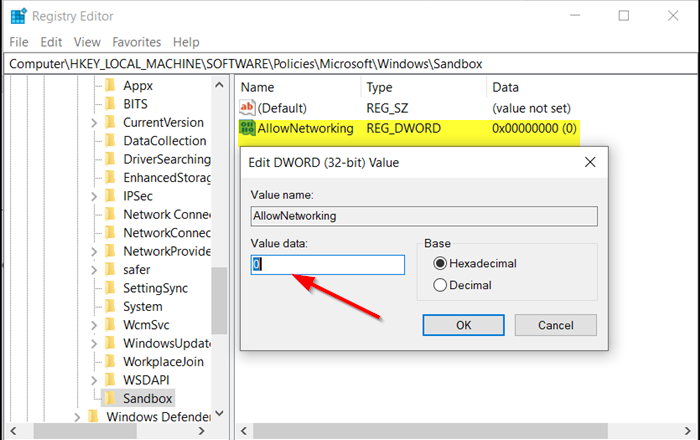Expand the WcmSvc key
This screenshot has height=440, width=700.
pyautogui.click(x=94, y=325)
